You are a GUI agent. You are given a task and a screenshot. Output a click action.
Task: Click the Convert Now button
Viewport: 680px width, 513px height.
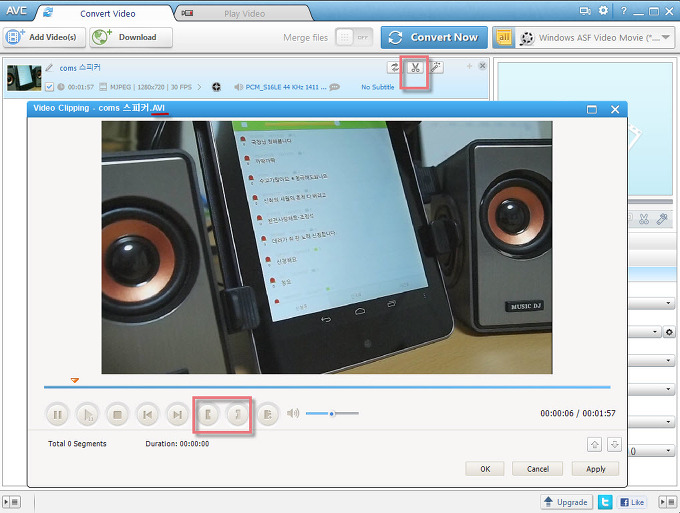[x=434, y=37]
